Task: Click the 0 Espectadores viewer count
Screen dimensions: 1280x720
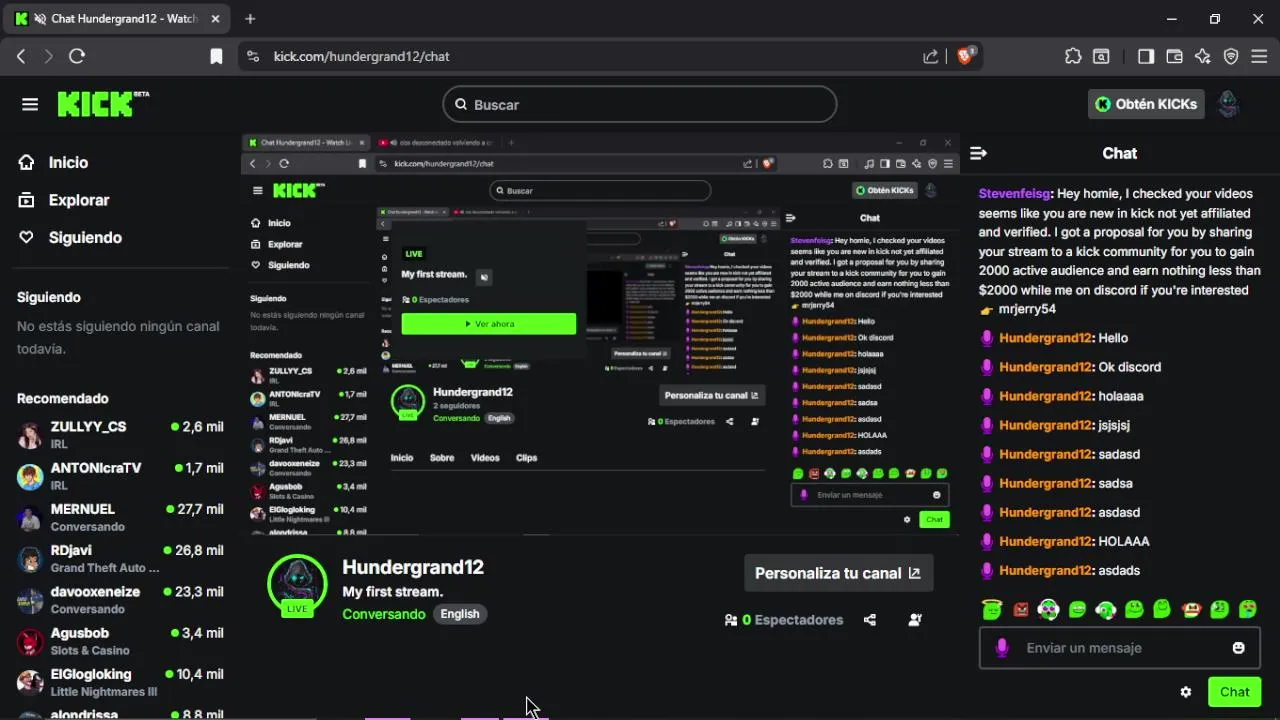Action: pos(784,620)
